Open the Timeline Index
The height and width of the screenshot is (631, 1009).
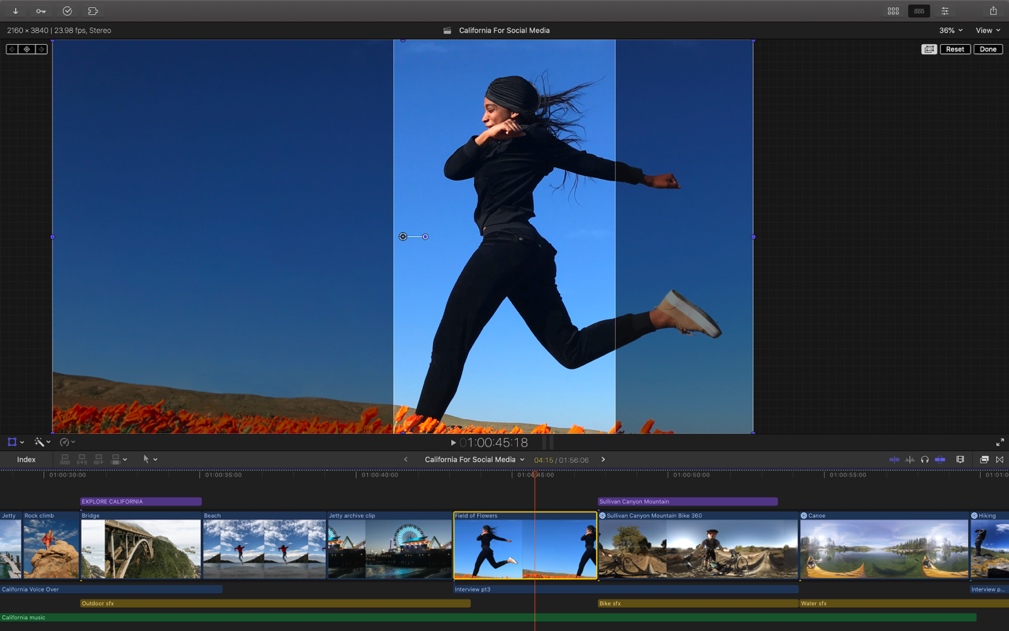pyautogui.click(x=25, y=459)
